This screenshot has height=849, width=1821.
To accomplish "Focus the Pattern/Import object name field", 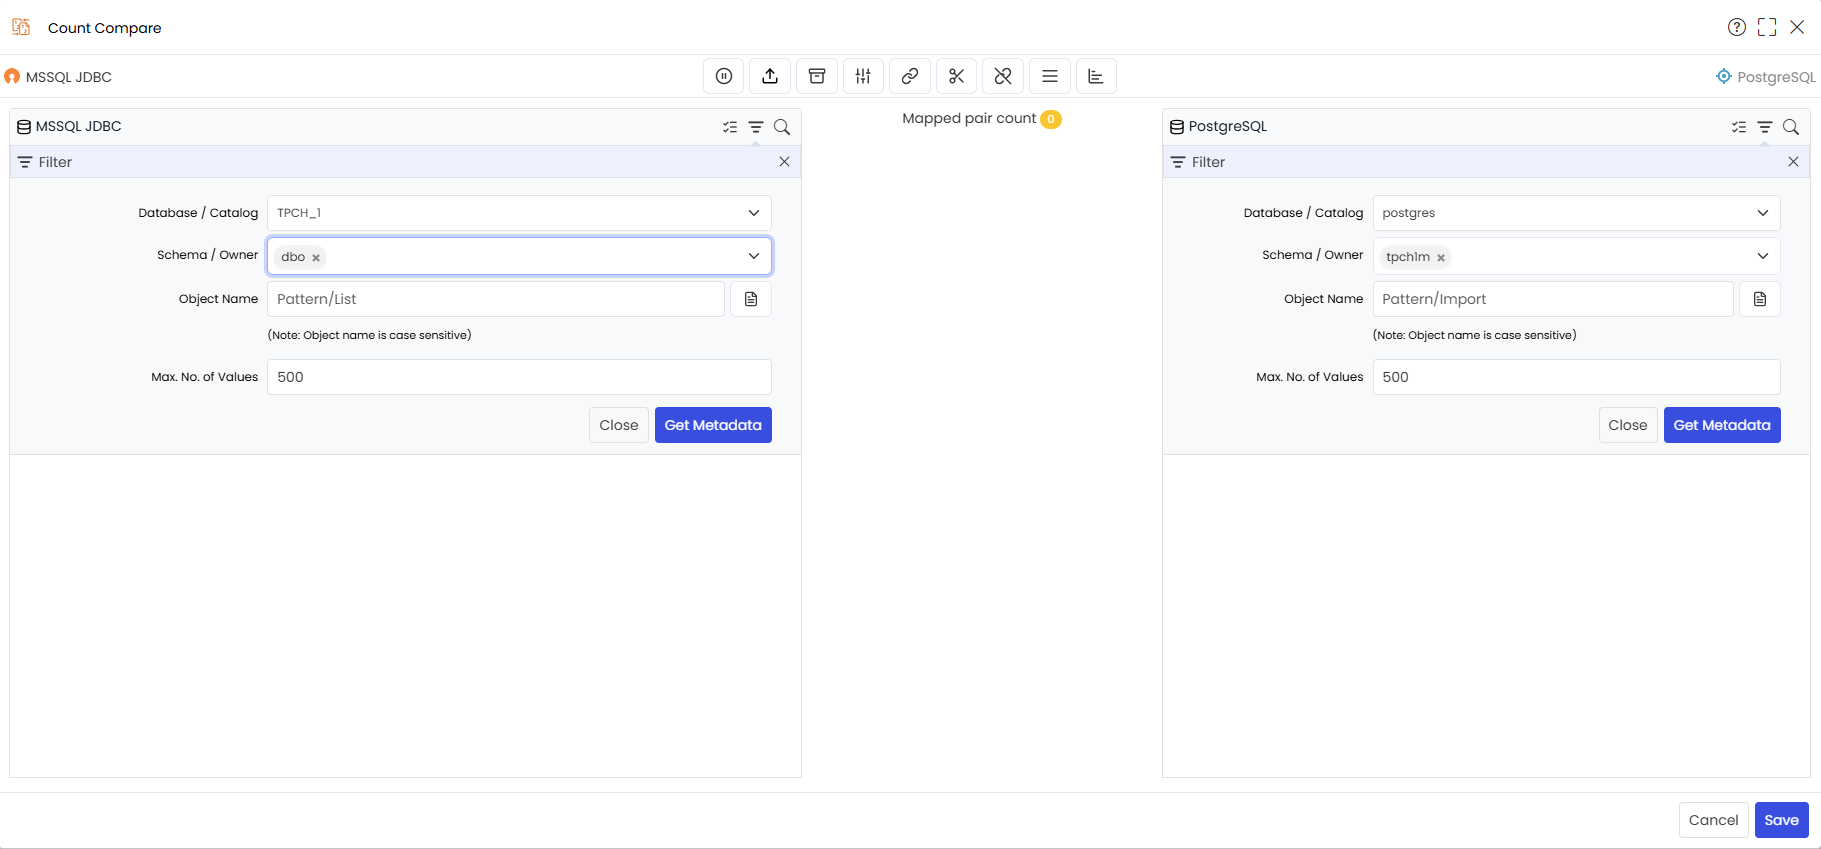I will [1553, 299].
